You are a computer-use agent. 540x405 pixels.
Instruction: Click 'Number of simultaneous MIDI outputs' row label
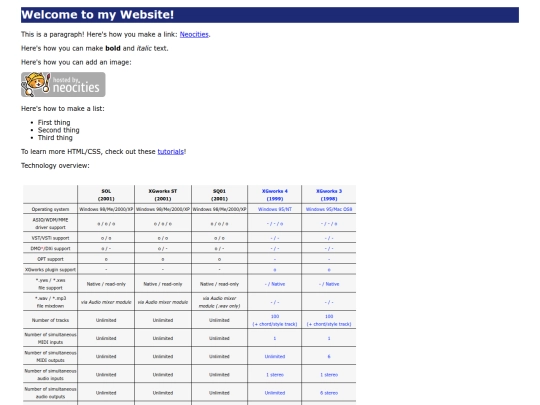50,356
